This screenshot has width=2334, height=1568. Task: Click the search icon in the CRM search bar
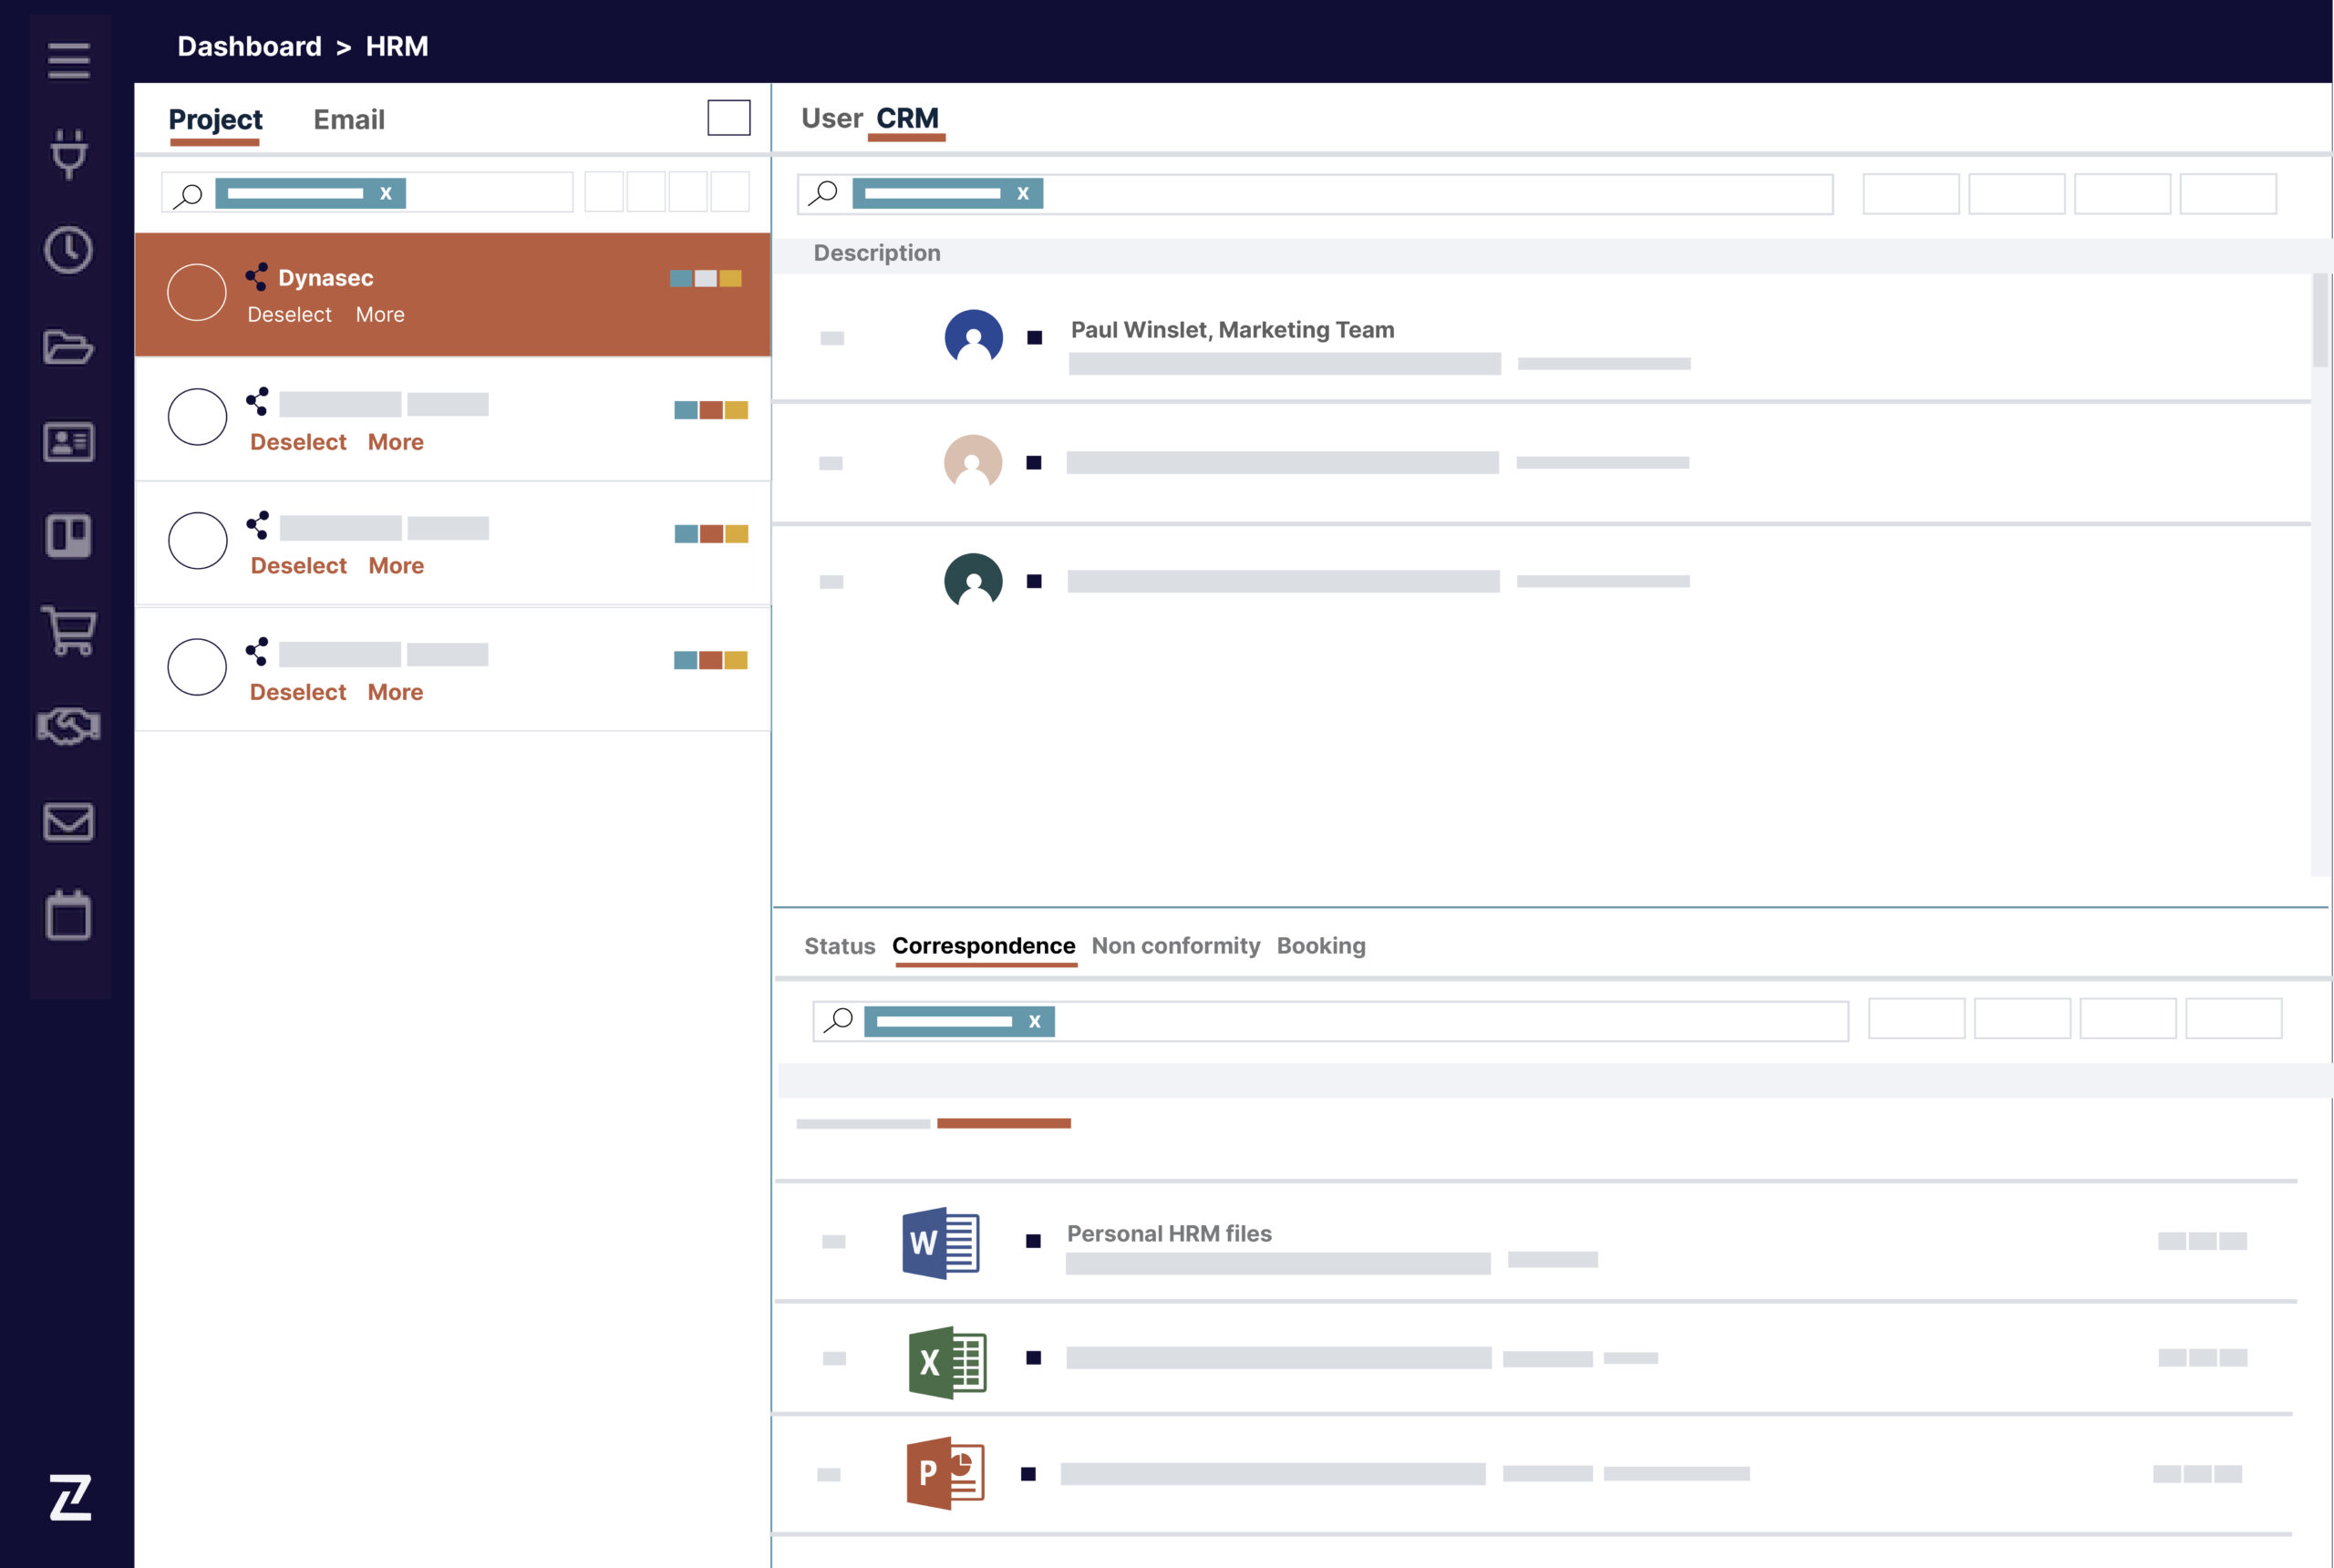(823, 192)
